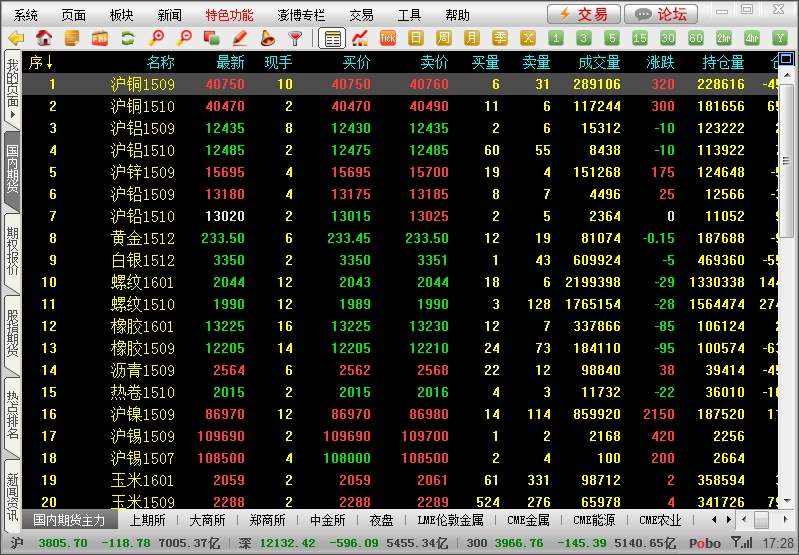Image resolution: width=799 pixels, height=555 pixels.
Task: Click the alert bell icon
Action: [267, 38]
